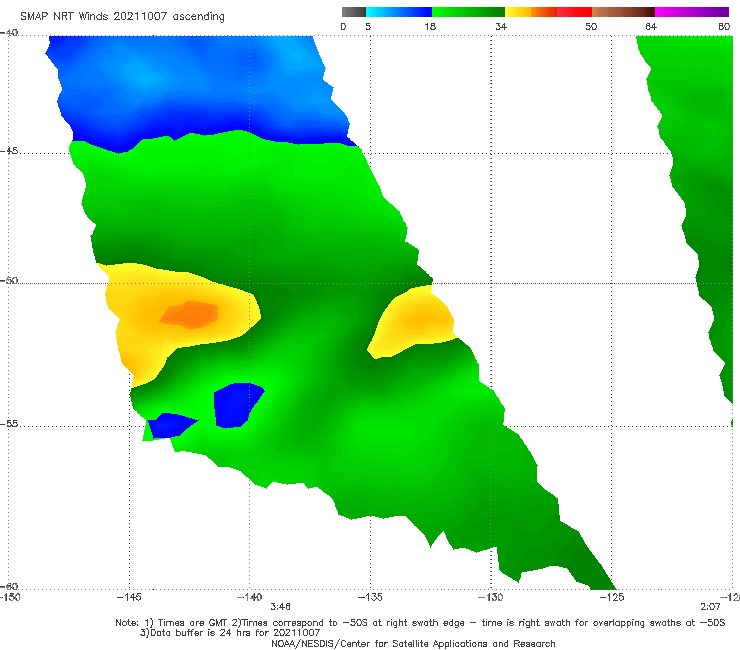Screen dimensions: 740x650
Task: Click the swath time label '3:46'
Action: pyautogui.click(x=280, y=607)
